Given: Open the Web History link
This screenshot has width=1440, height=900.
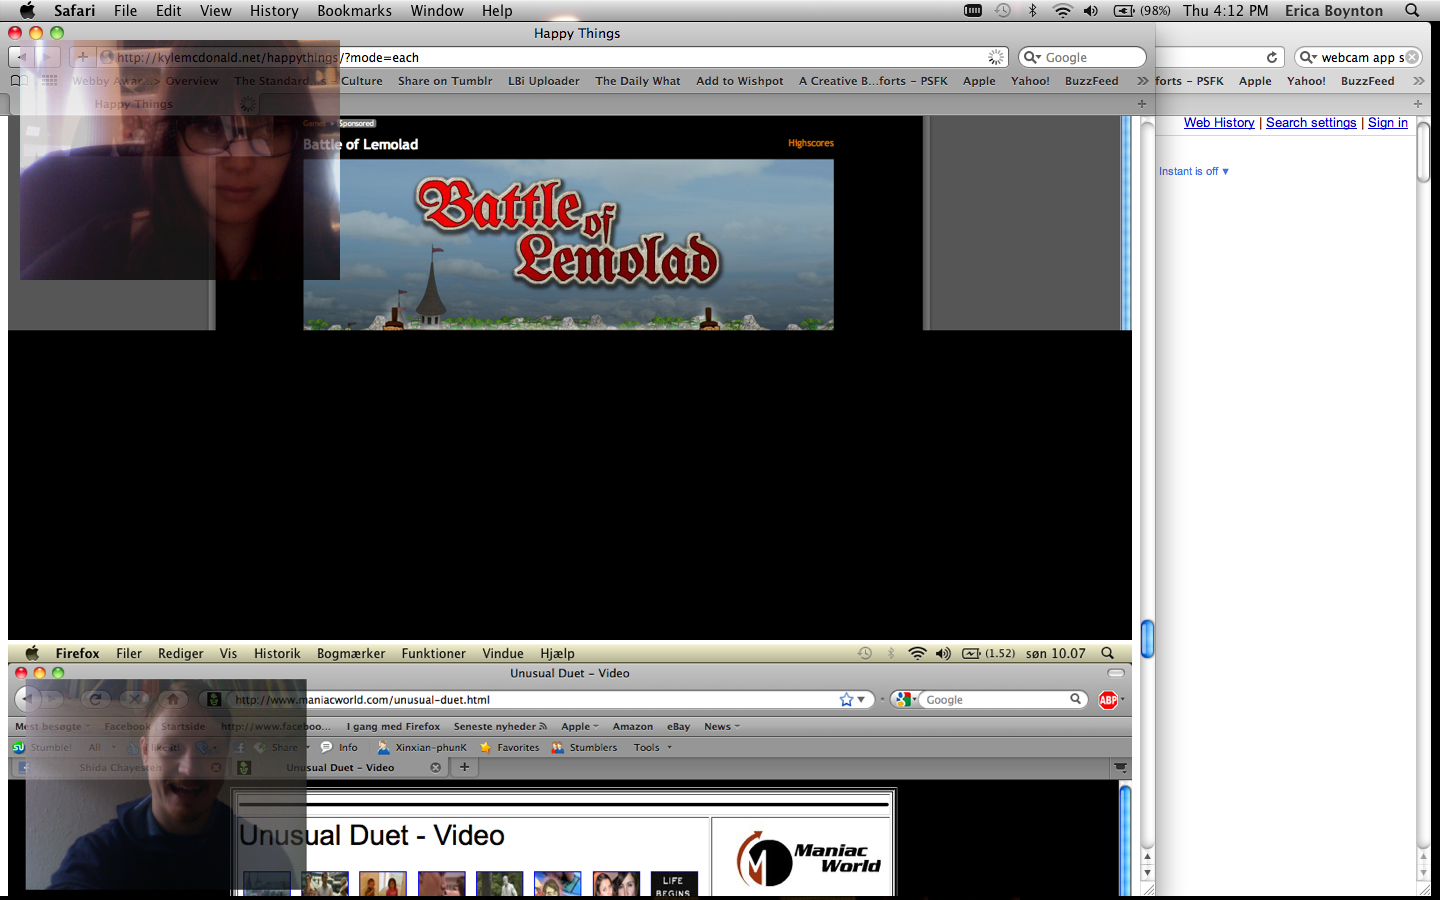Looking at the screenshot, I should coord(1219,123).
